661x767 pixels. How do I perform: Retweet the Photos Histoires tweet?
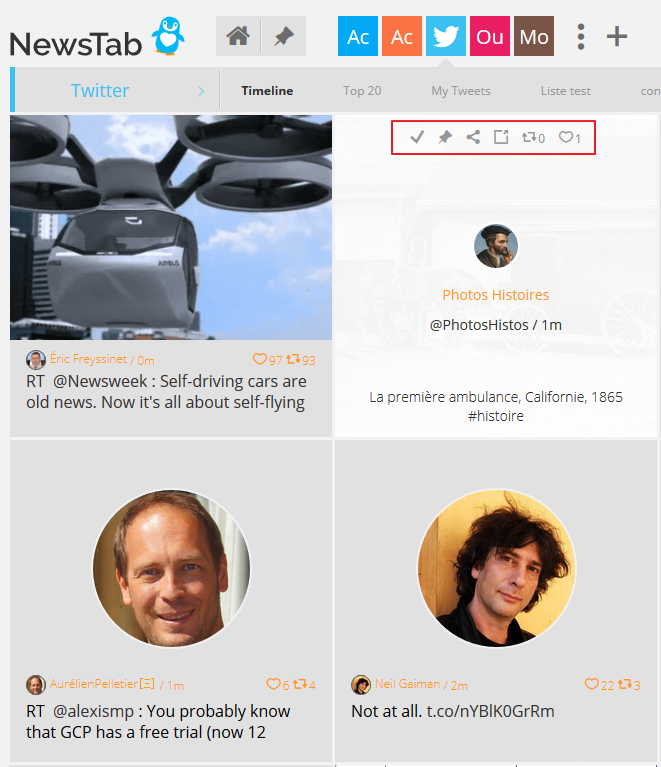[x=533, y=137]
